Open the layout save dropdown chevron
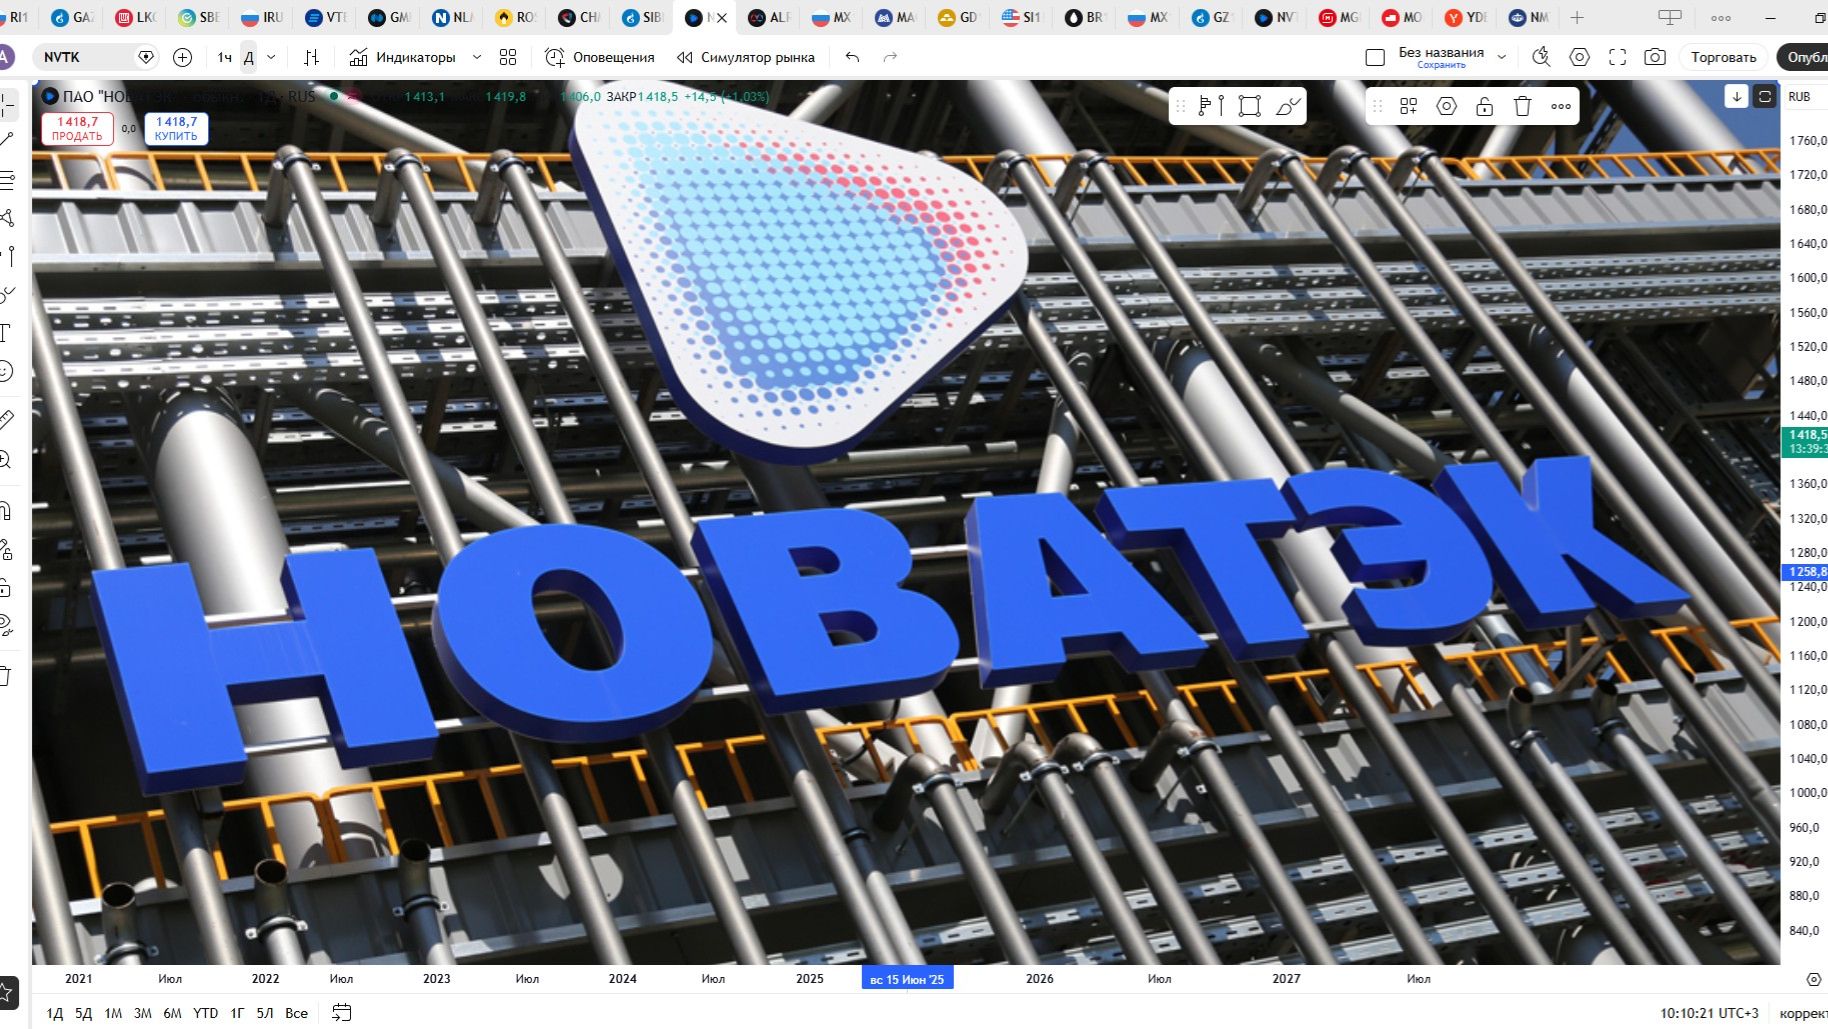The height and width of the screenshot is (1029, 1828). [x=1502, y=57]
